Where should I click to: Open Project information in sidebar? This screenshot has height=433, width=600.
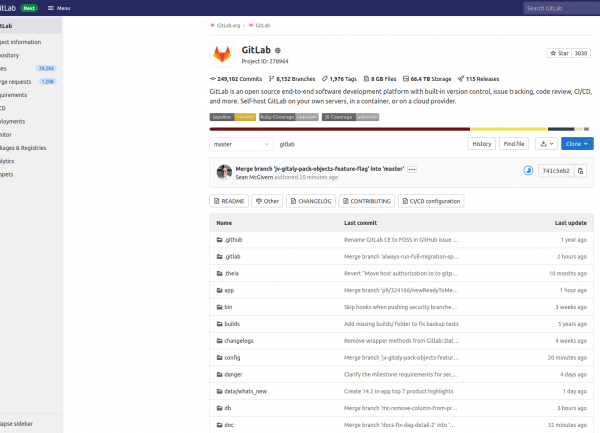(x=20, y=42)
